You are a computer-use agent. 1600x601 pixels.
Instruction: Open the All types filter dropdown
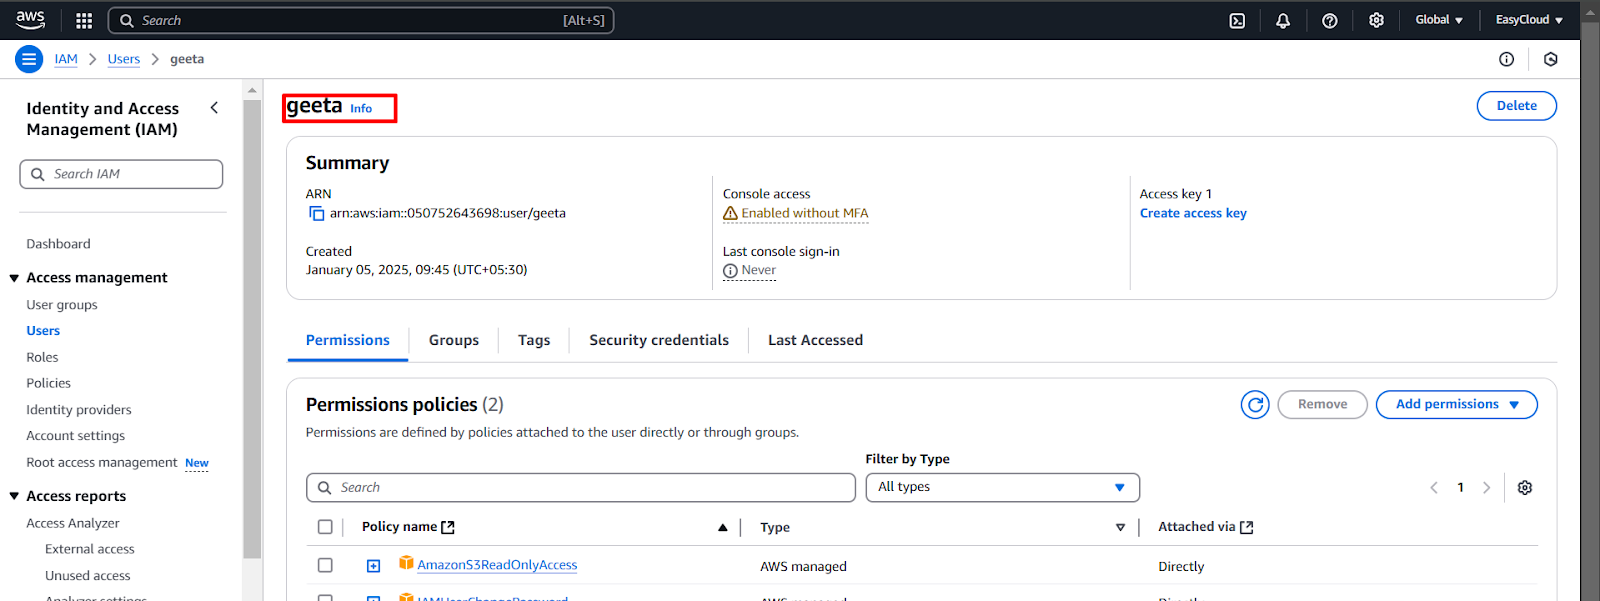(x=1002, y=487)
